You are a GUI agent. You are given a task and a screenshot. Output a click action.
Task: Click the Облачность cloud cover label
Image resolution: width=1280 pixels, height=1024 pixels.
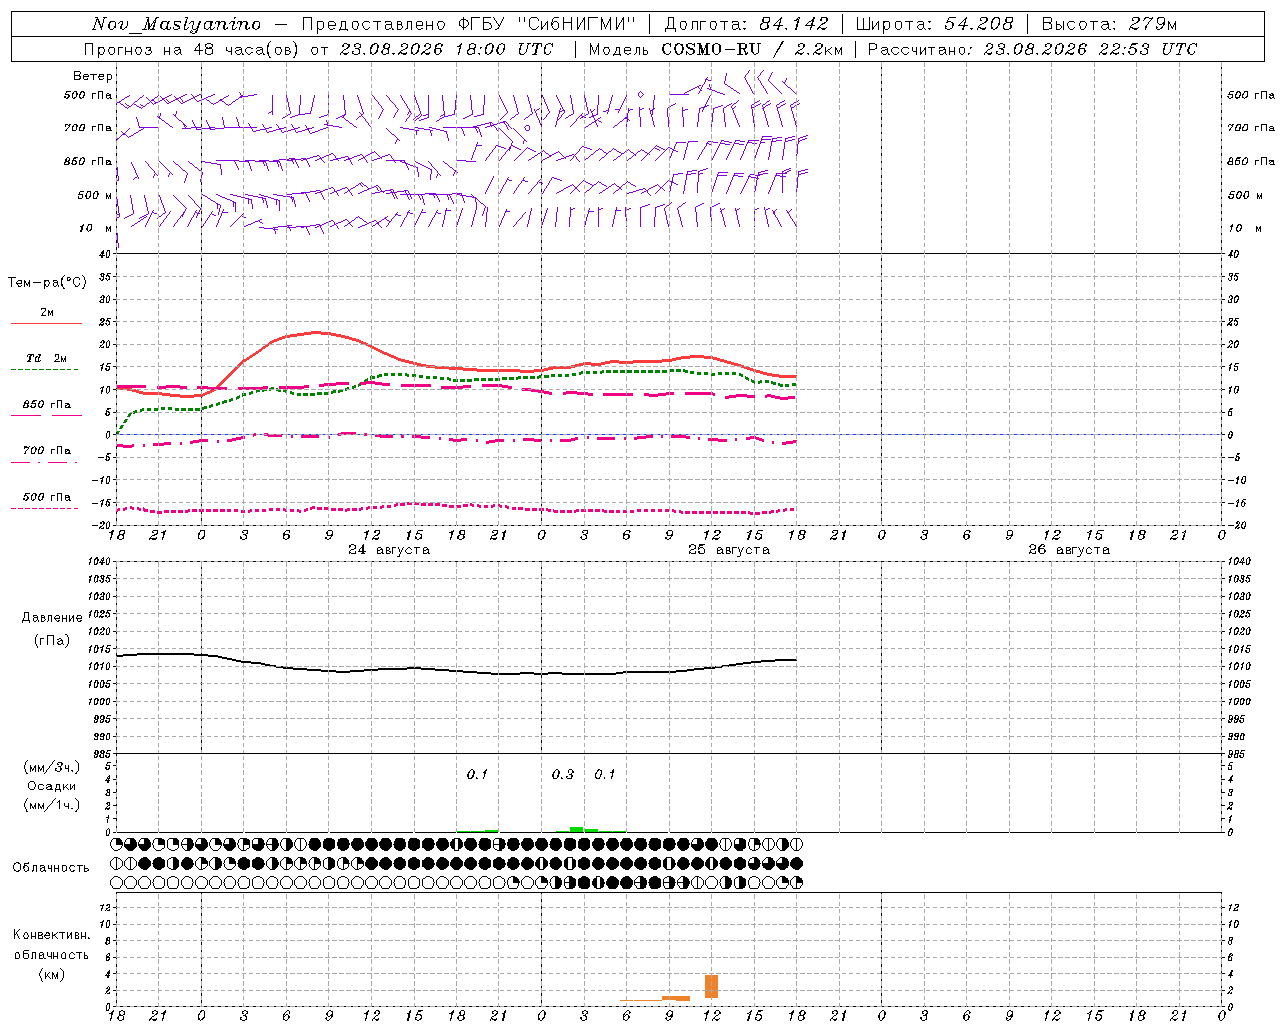[51, 867]
